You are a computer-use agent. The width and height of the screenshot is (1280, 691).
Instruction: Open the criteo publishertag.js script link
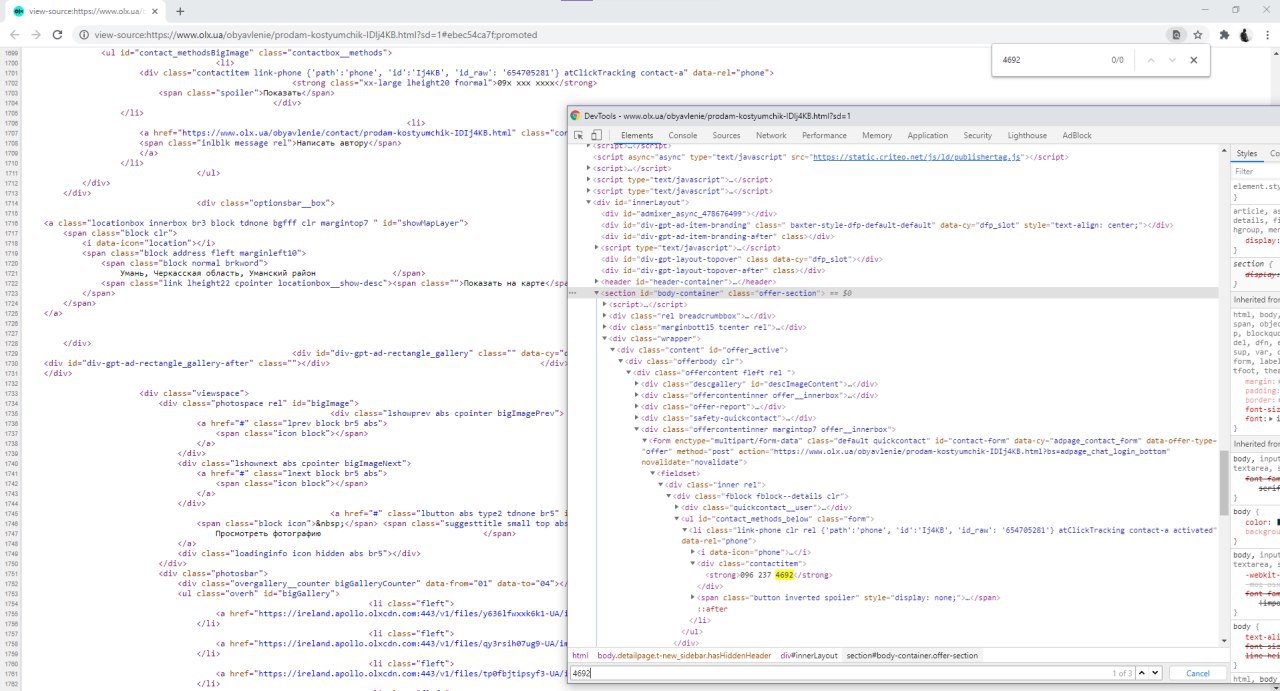[917, 157]
